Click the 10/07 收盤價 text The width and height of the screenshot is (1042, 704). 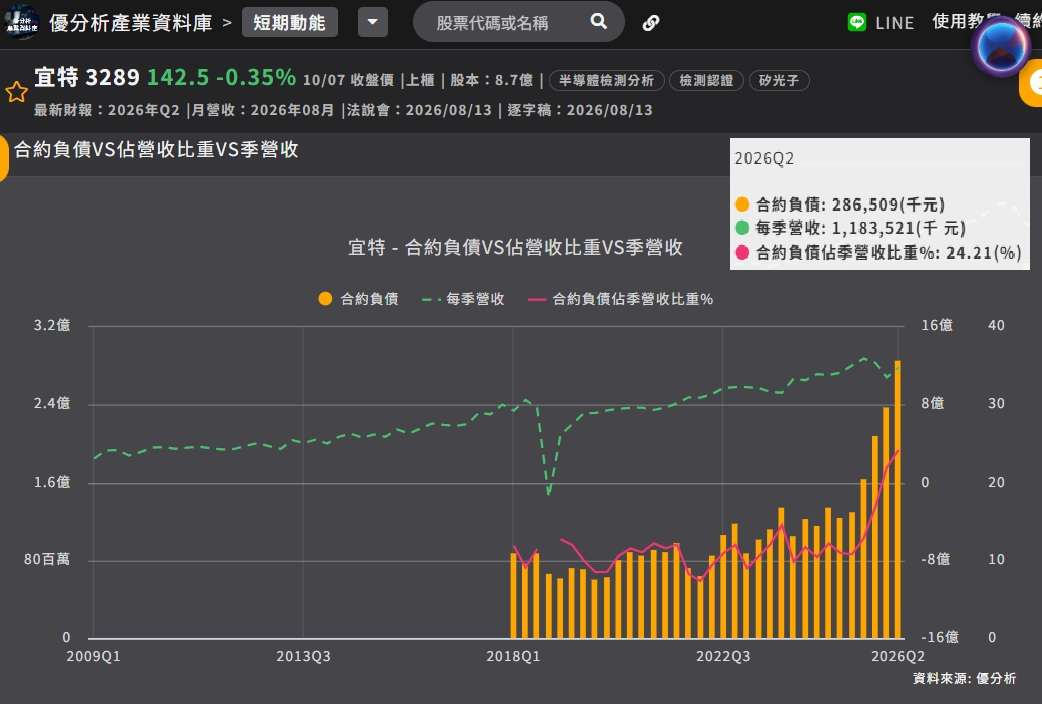(x=348, y=80)
